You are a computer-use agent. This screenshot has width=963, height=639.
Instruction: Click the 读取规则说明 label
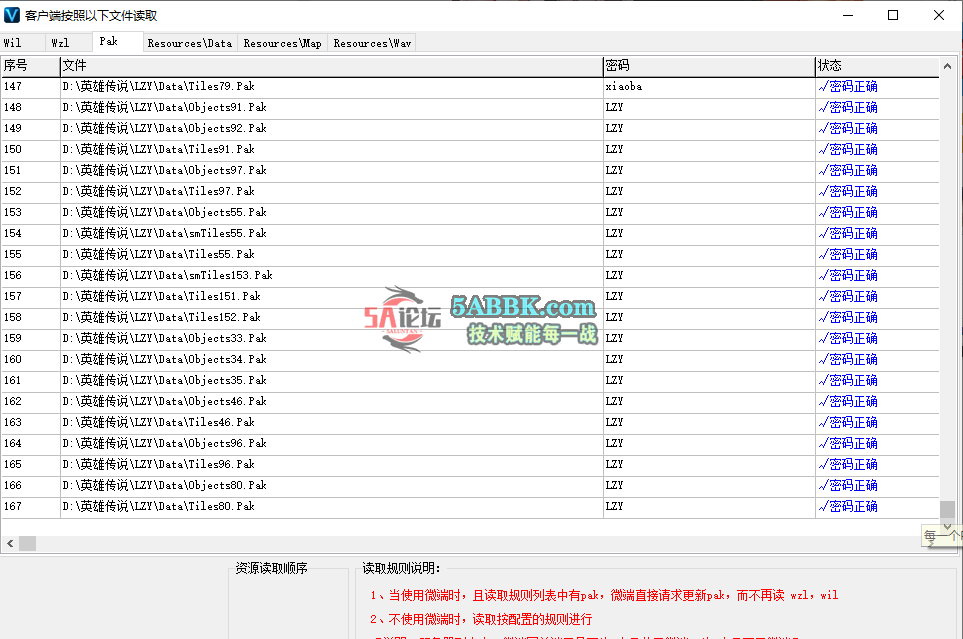click(x=401, y=568)
